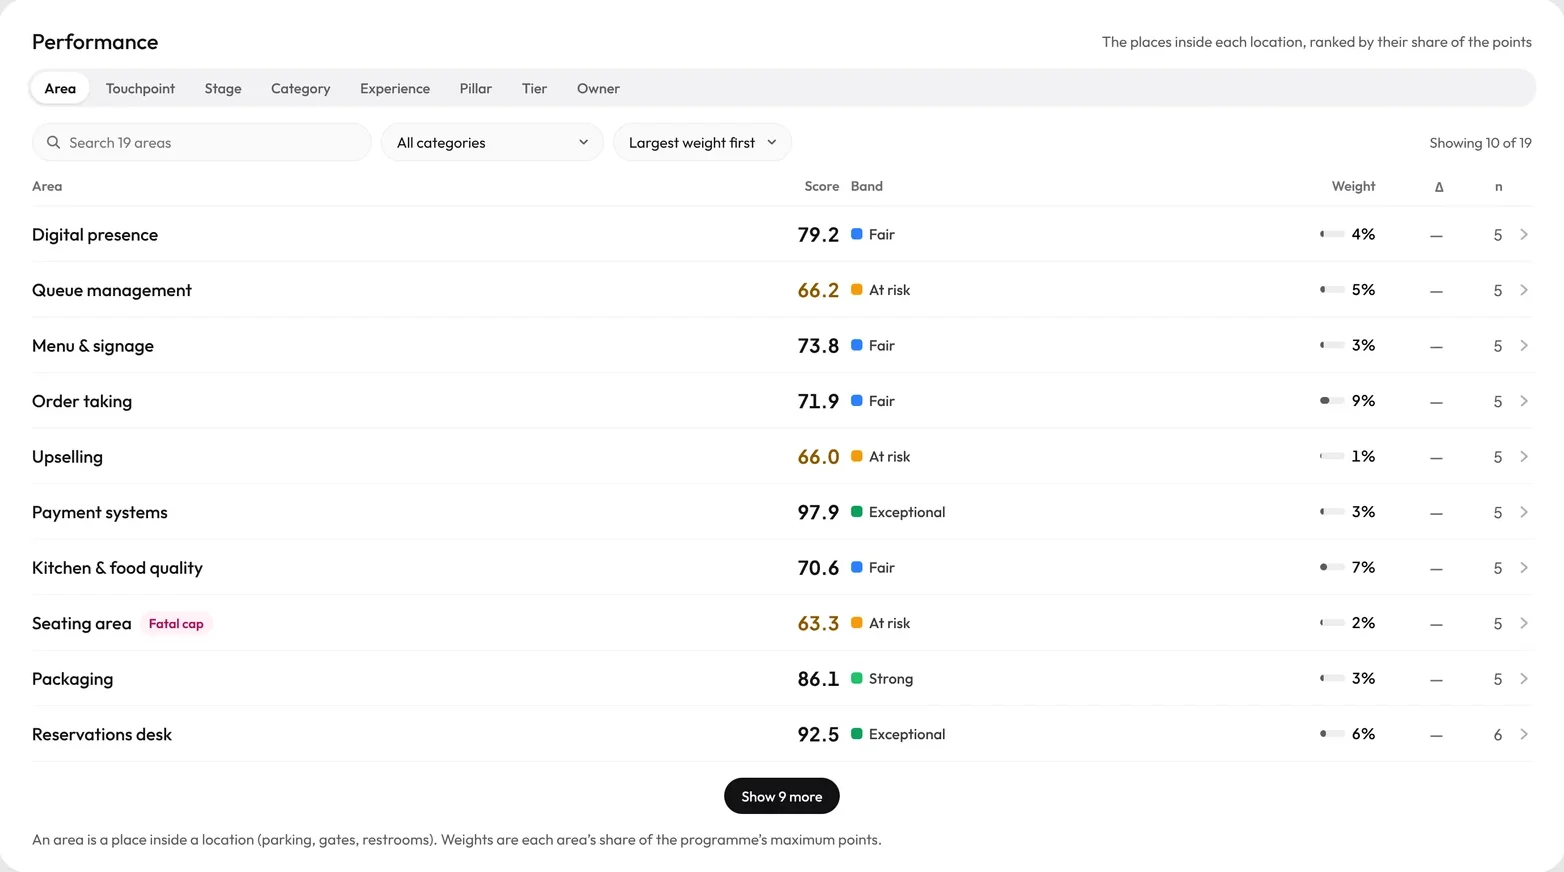Click the At risk dot for Queue management
This screenshot has height=872, width=1564.
click(x=857, y=290)
